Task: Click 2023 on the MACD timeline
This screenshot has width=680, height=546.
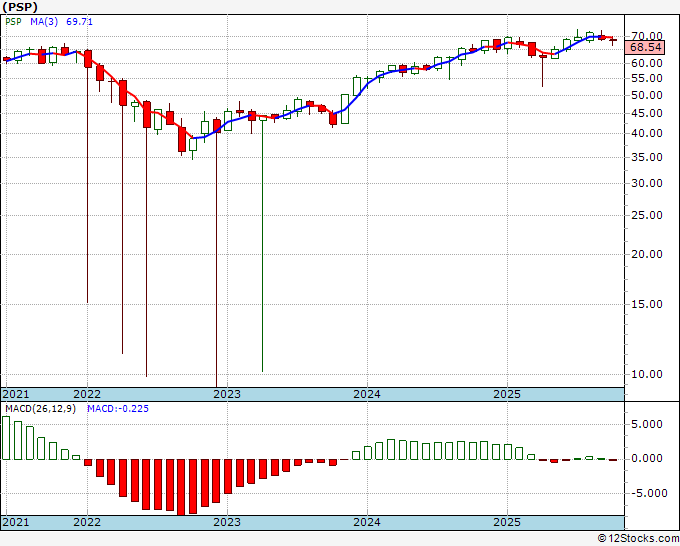Action: click(x=227, y=522)
